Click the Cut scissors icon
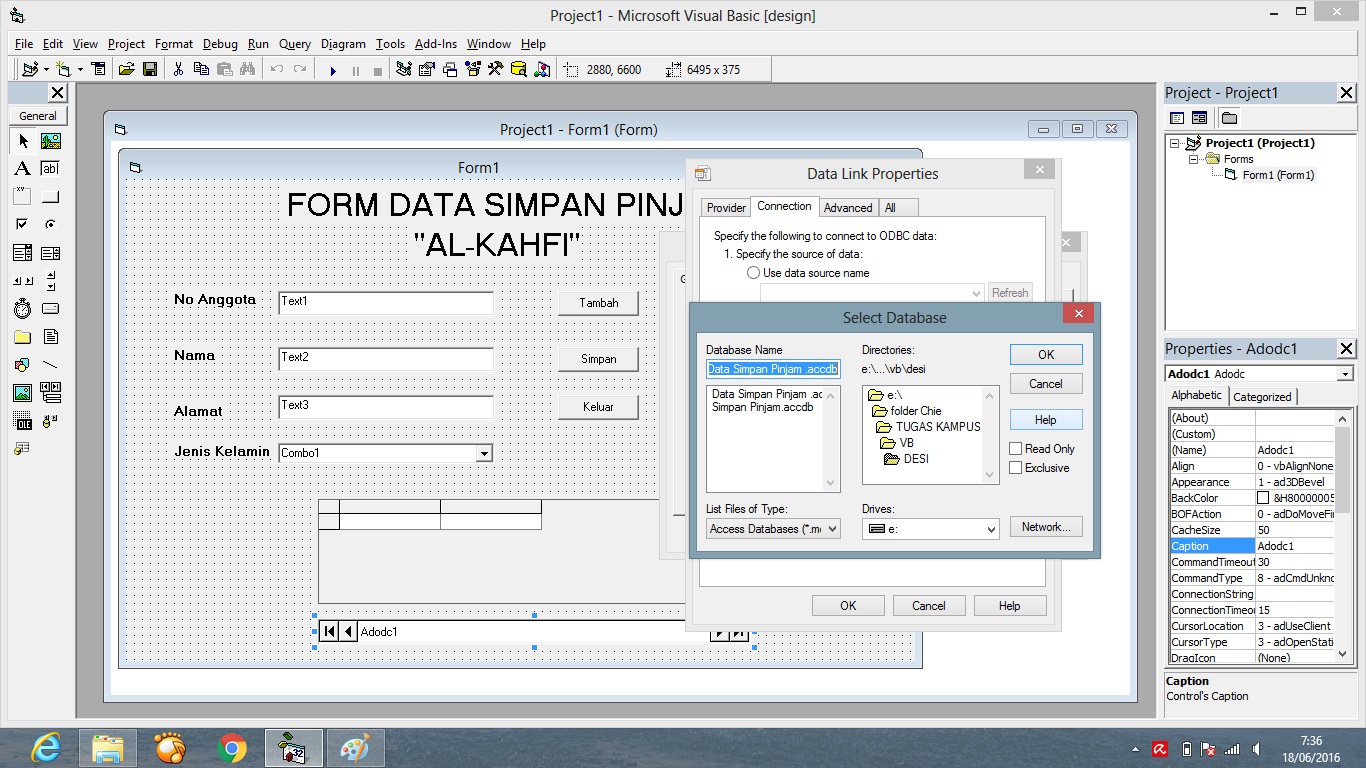Screen dimensions: 1366x768 178,70
